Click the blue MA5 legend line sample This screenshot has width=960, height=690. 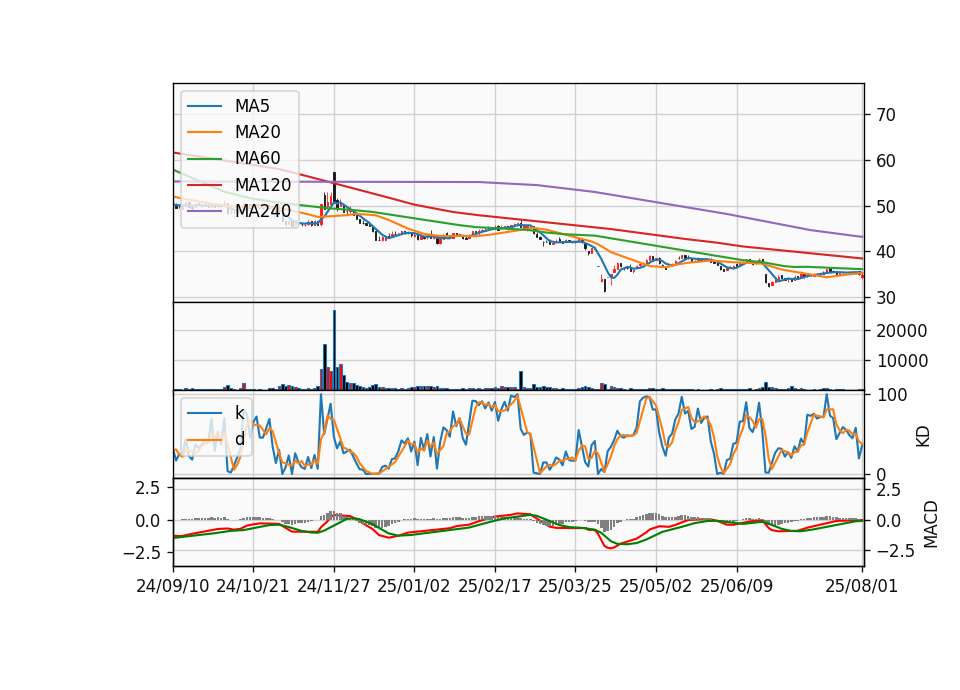[204, 107]
